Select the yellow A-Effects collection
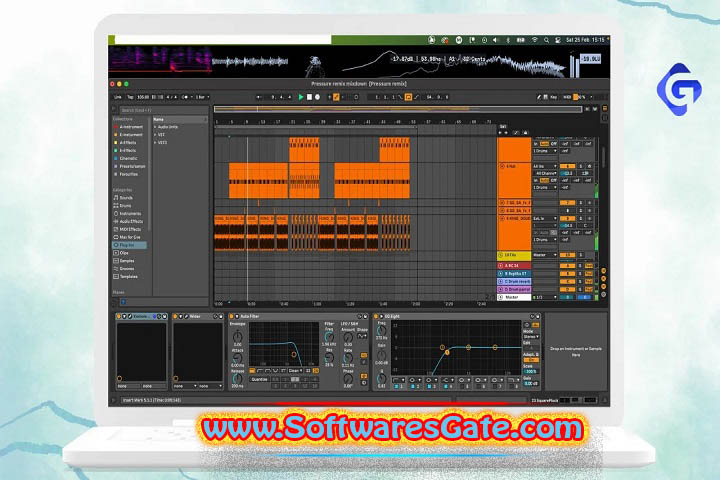The image size is (720, 480). (126, 142)
